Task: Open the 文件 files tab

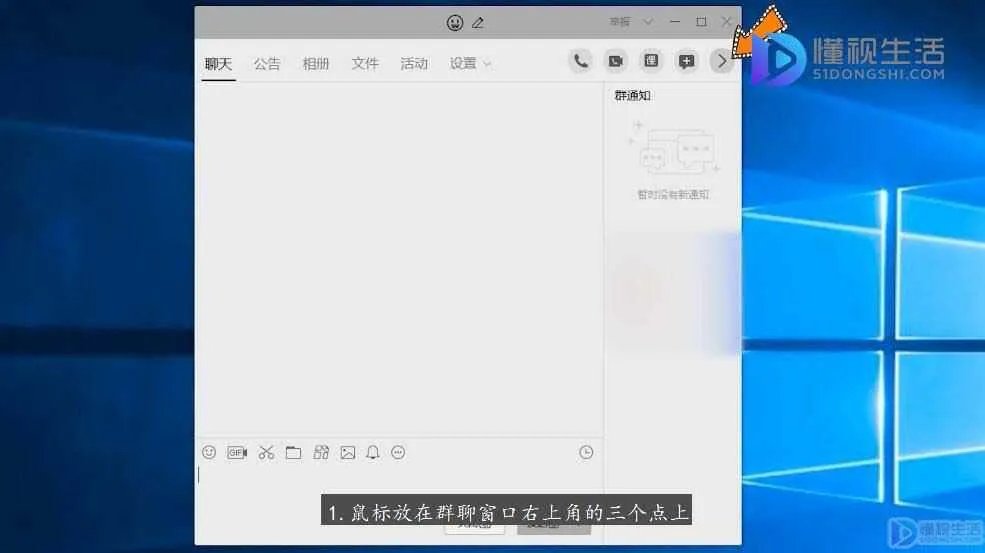Action: 365,63
